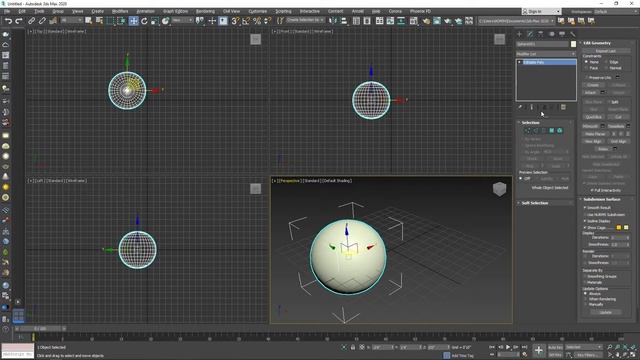Toggle the Percent Snap icon
Viewport: 640px width, 360px height.
257,21
